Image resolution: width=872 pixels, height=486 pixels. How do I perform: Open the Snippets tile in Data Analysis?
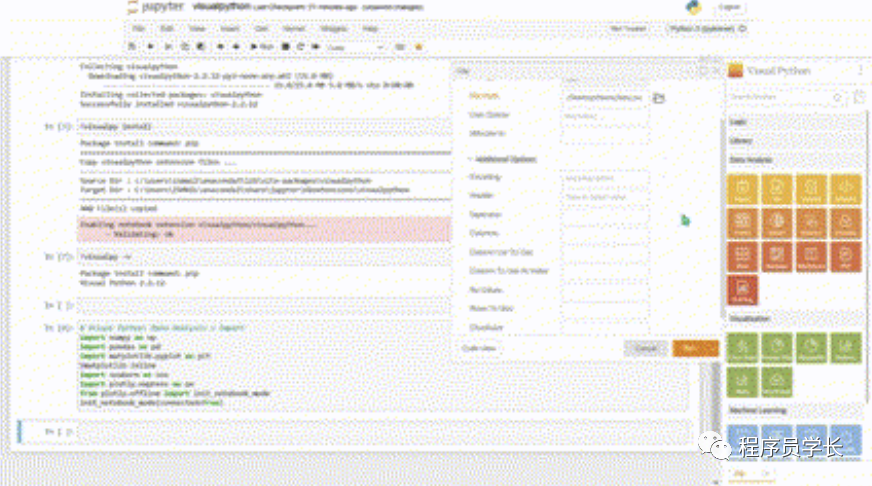point(845,189)
